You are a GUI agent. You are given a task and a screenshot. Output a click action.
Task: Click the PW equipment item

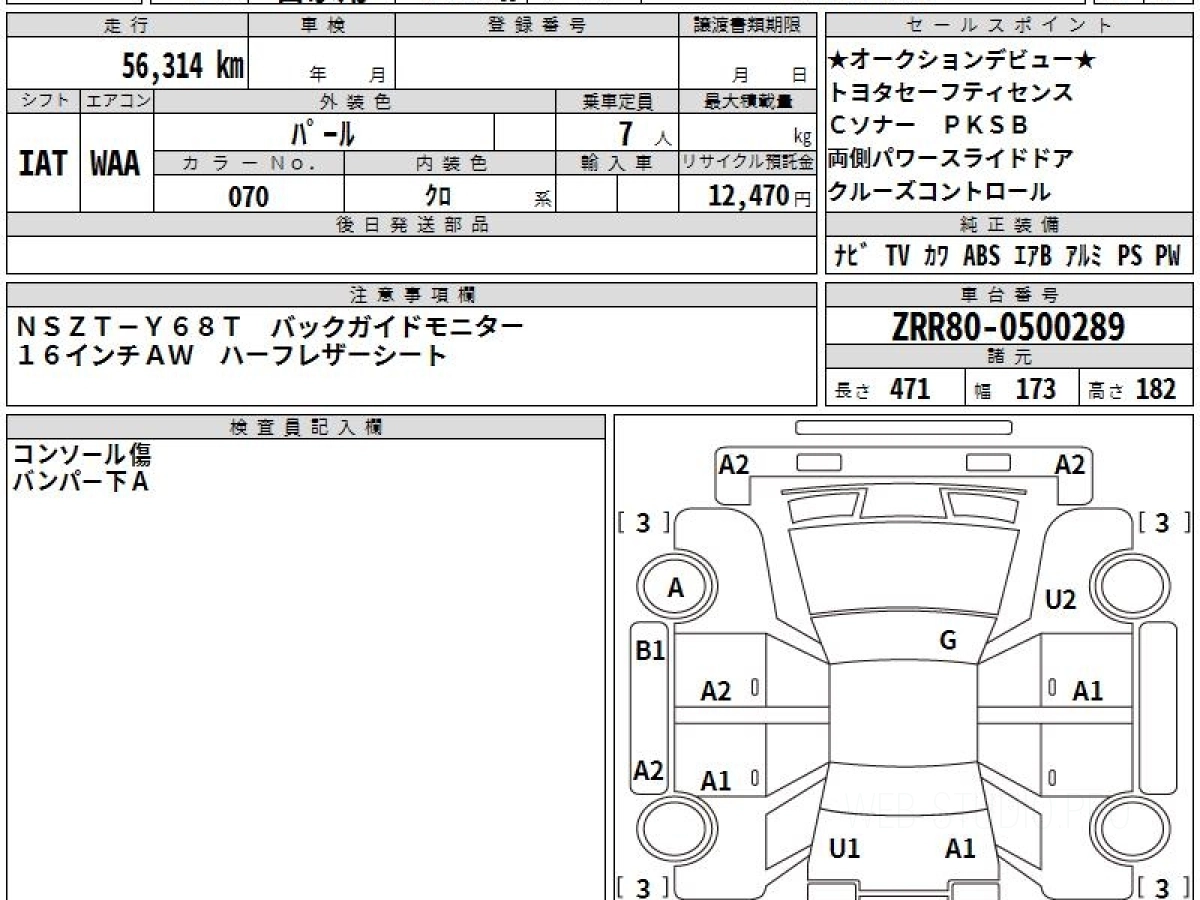pyautogui.click(x=1169, y=256)
